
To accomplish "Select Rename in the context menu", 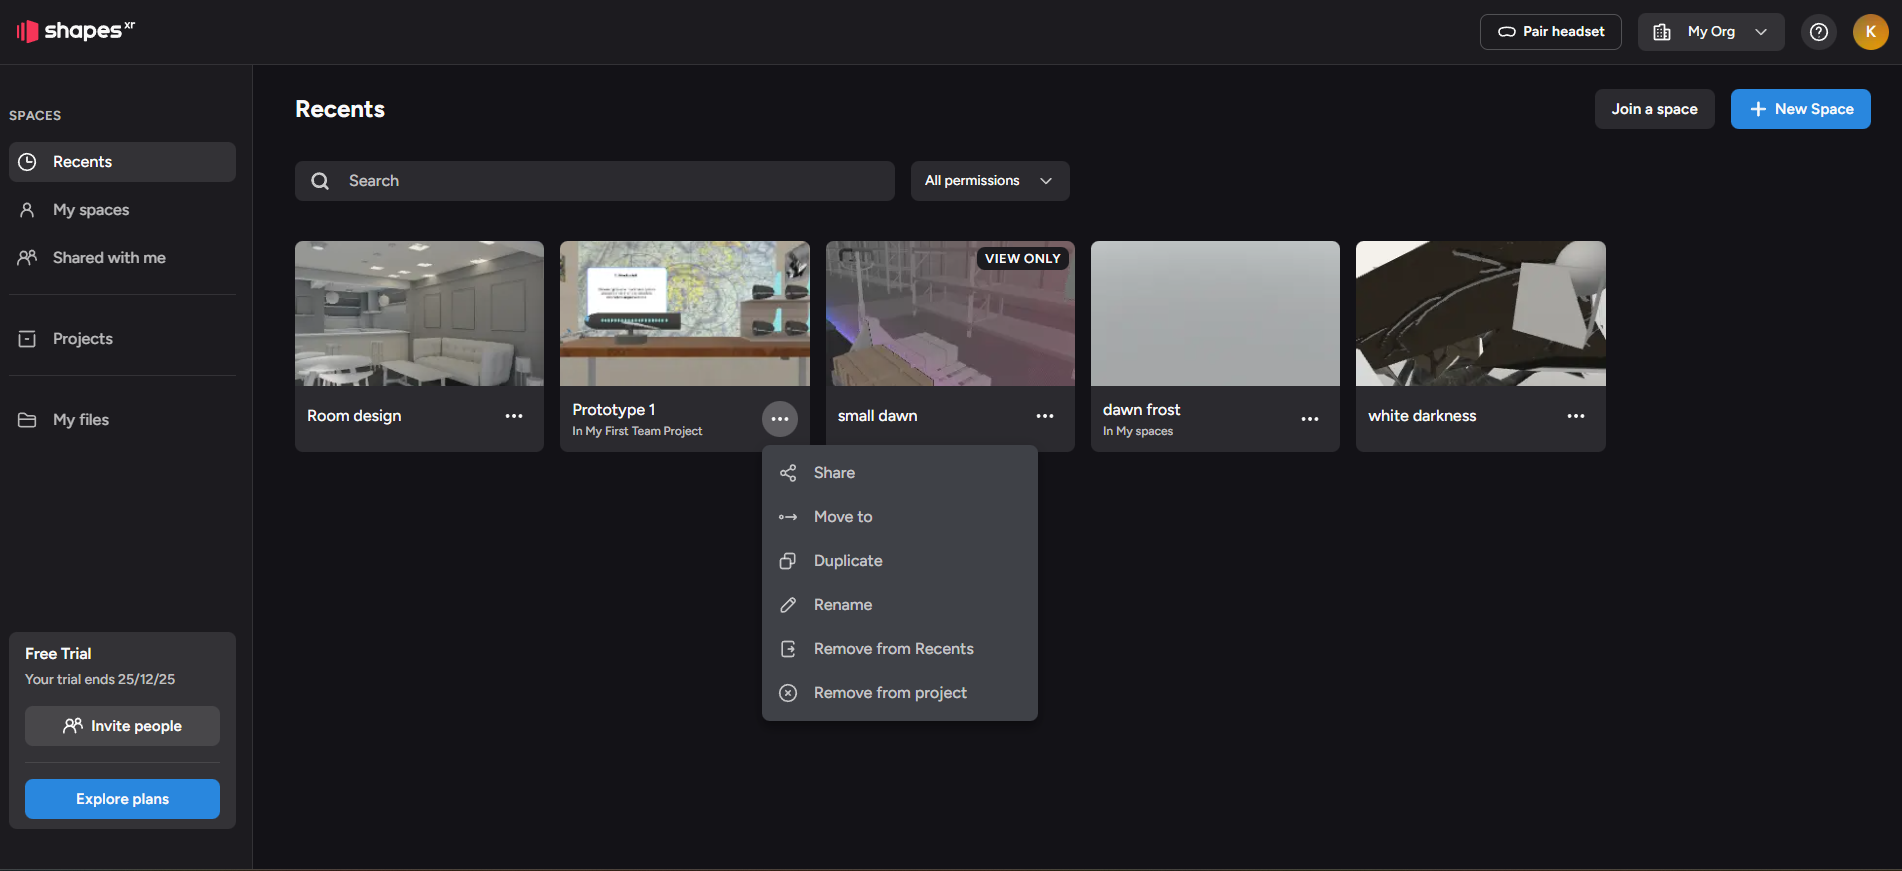I will coord(842,605).
